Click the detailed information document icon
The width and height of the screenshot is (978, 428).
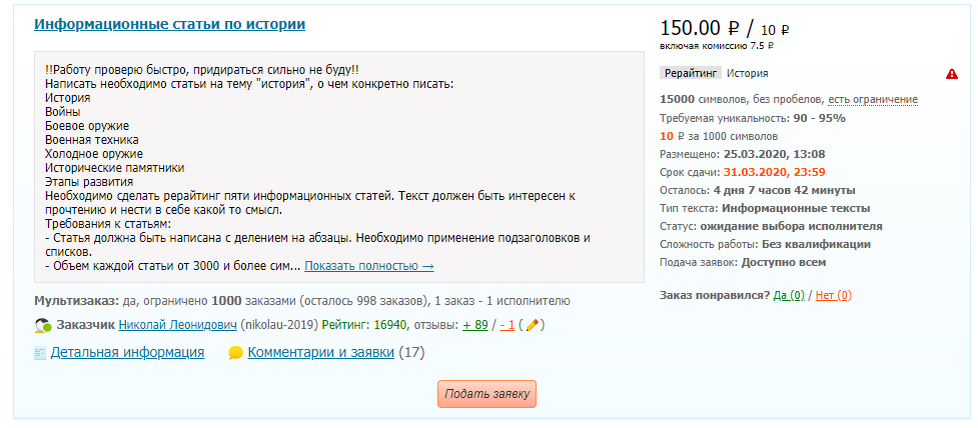coord(40,353)
